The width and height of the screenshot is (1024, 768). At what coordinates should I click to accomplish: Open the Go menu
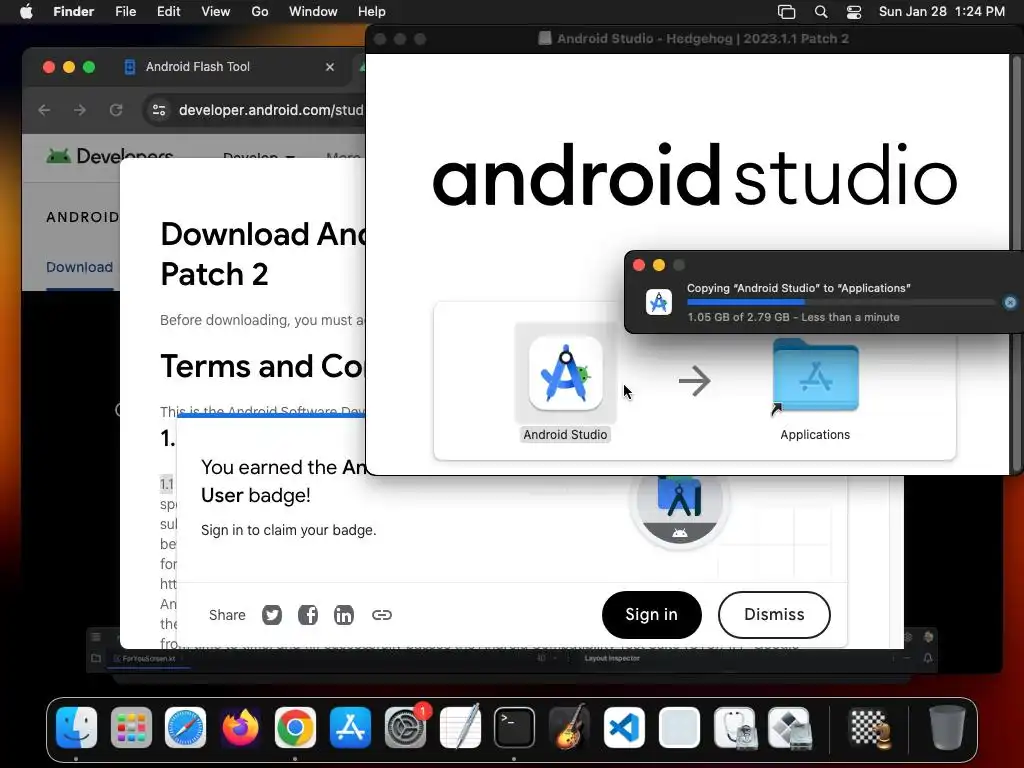(260, 12)
